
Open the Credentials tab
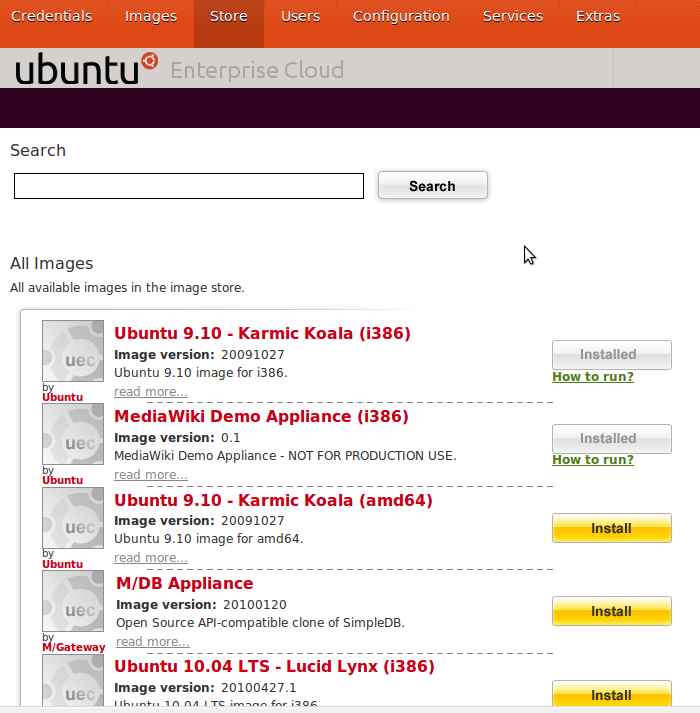click(x=51, y=16)
